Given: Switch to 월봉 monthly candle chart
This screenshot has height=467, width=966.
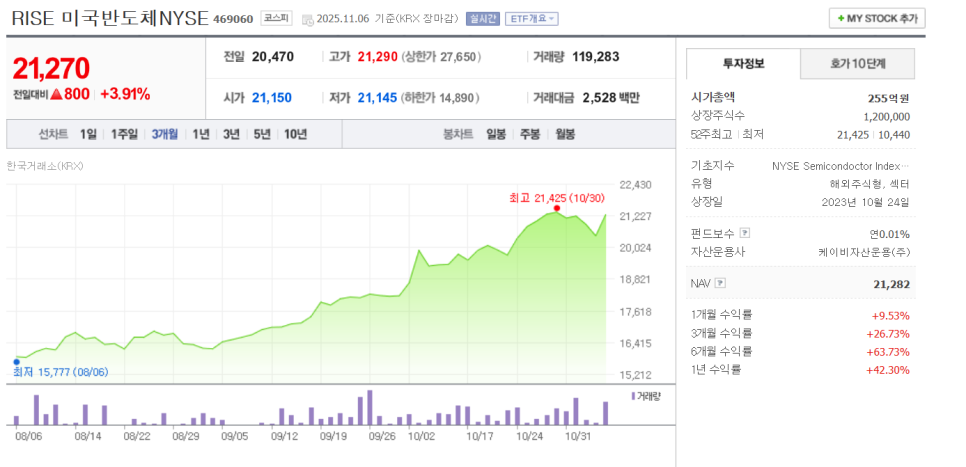Looking at the screenshot, I should (565, 134).
